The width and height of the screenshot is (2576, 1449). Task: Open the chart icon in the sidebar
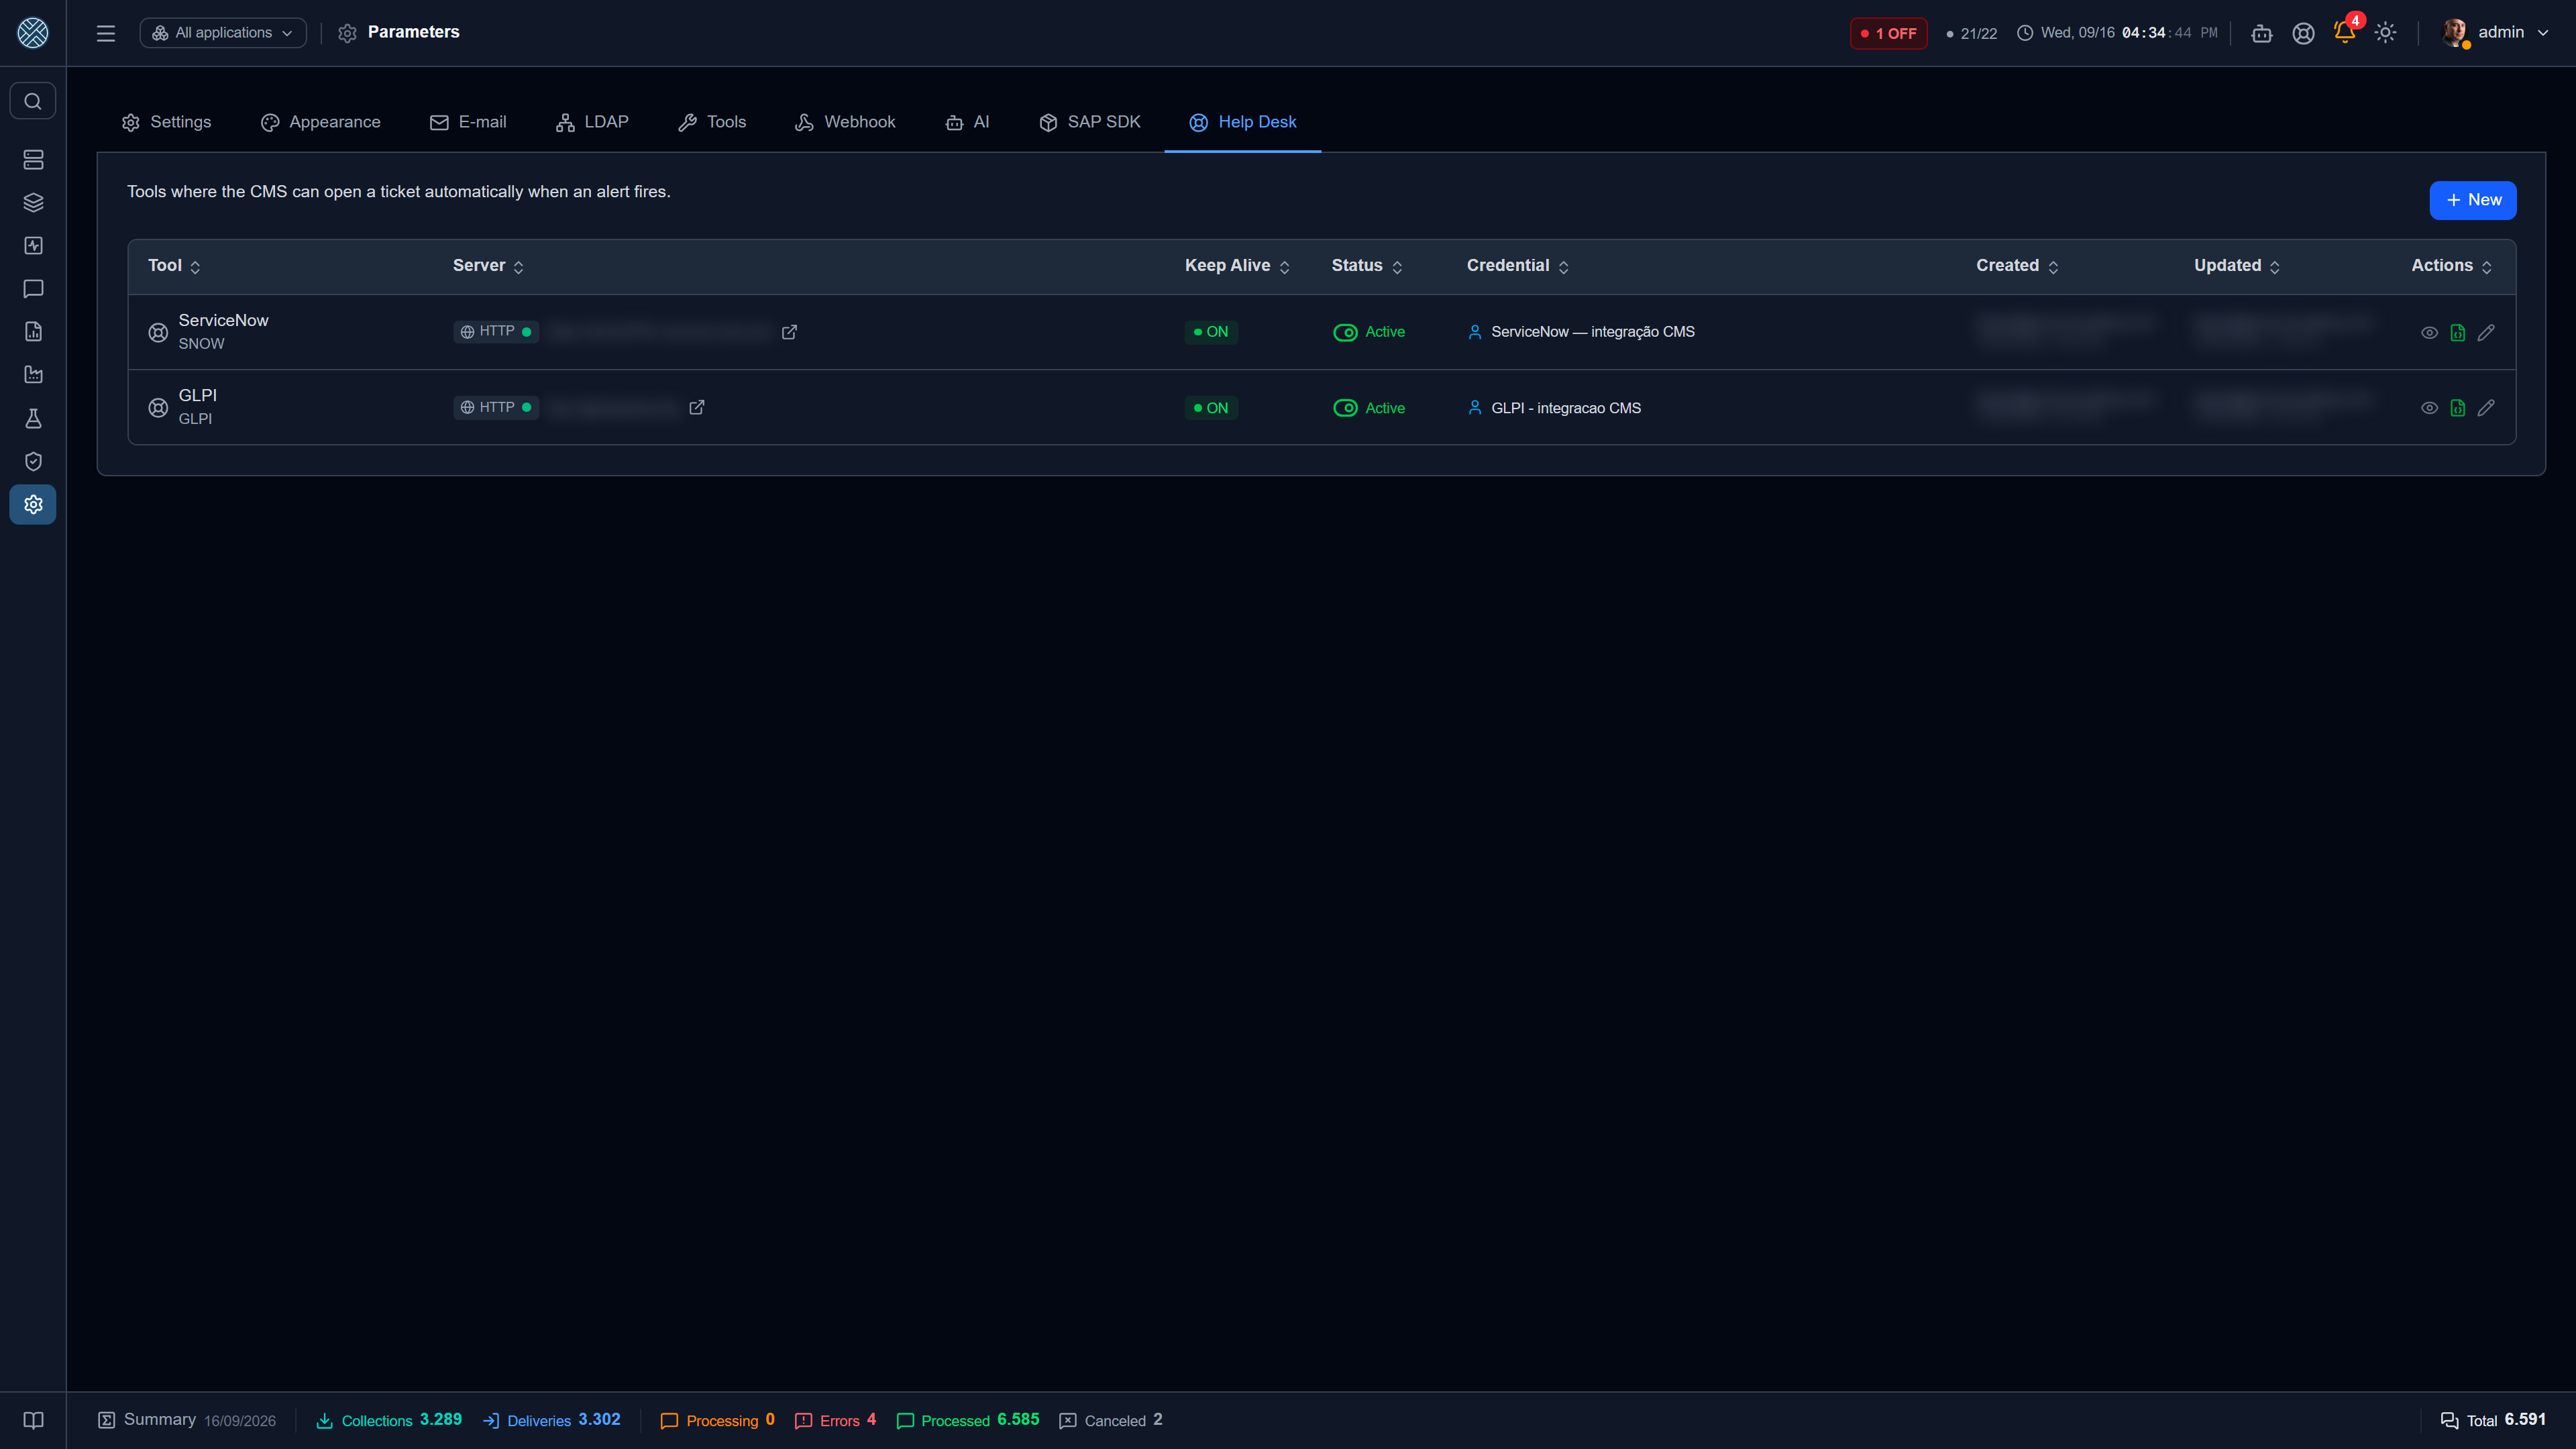tap(33, 375)
